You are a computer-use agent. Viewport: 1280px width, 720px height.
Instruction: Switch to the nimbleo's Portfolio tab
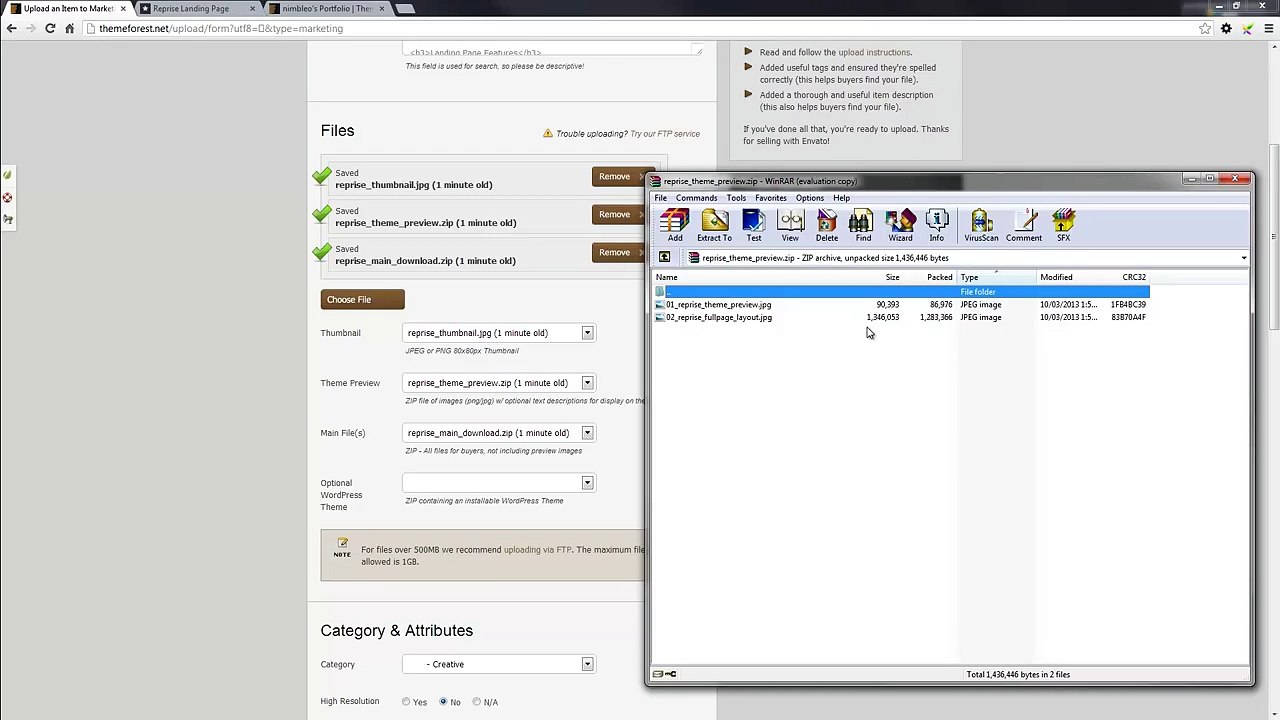point(326,8)
